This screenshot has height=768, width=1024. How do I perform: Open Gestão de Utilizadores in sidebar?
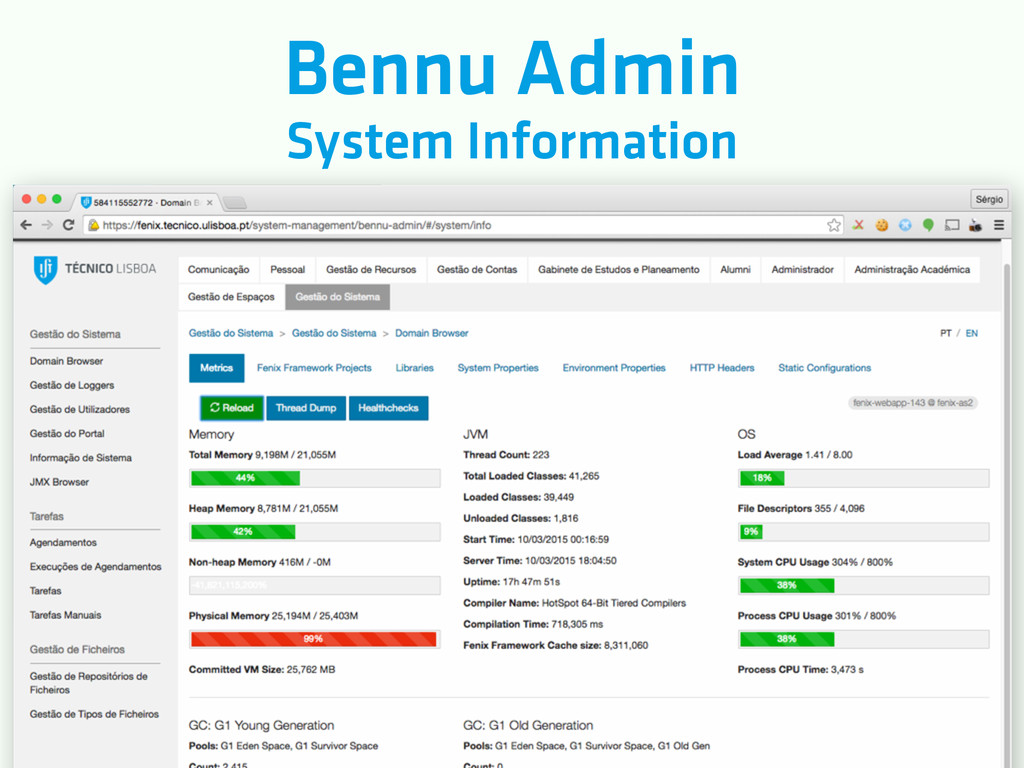click(x=80, y=409)
